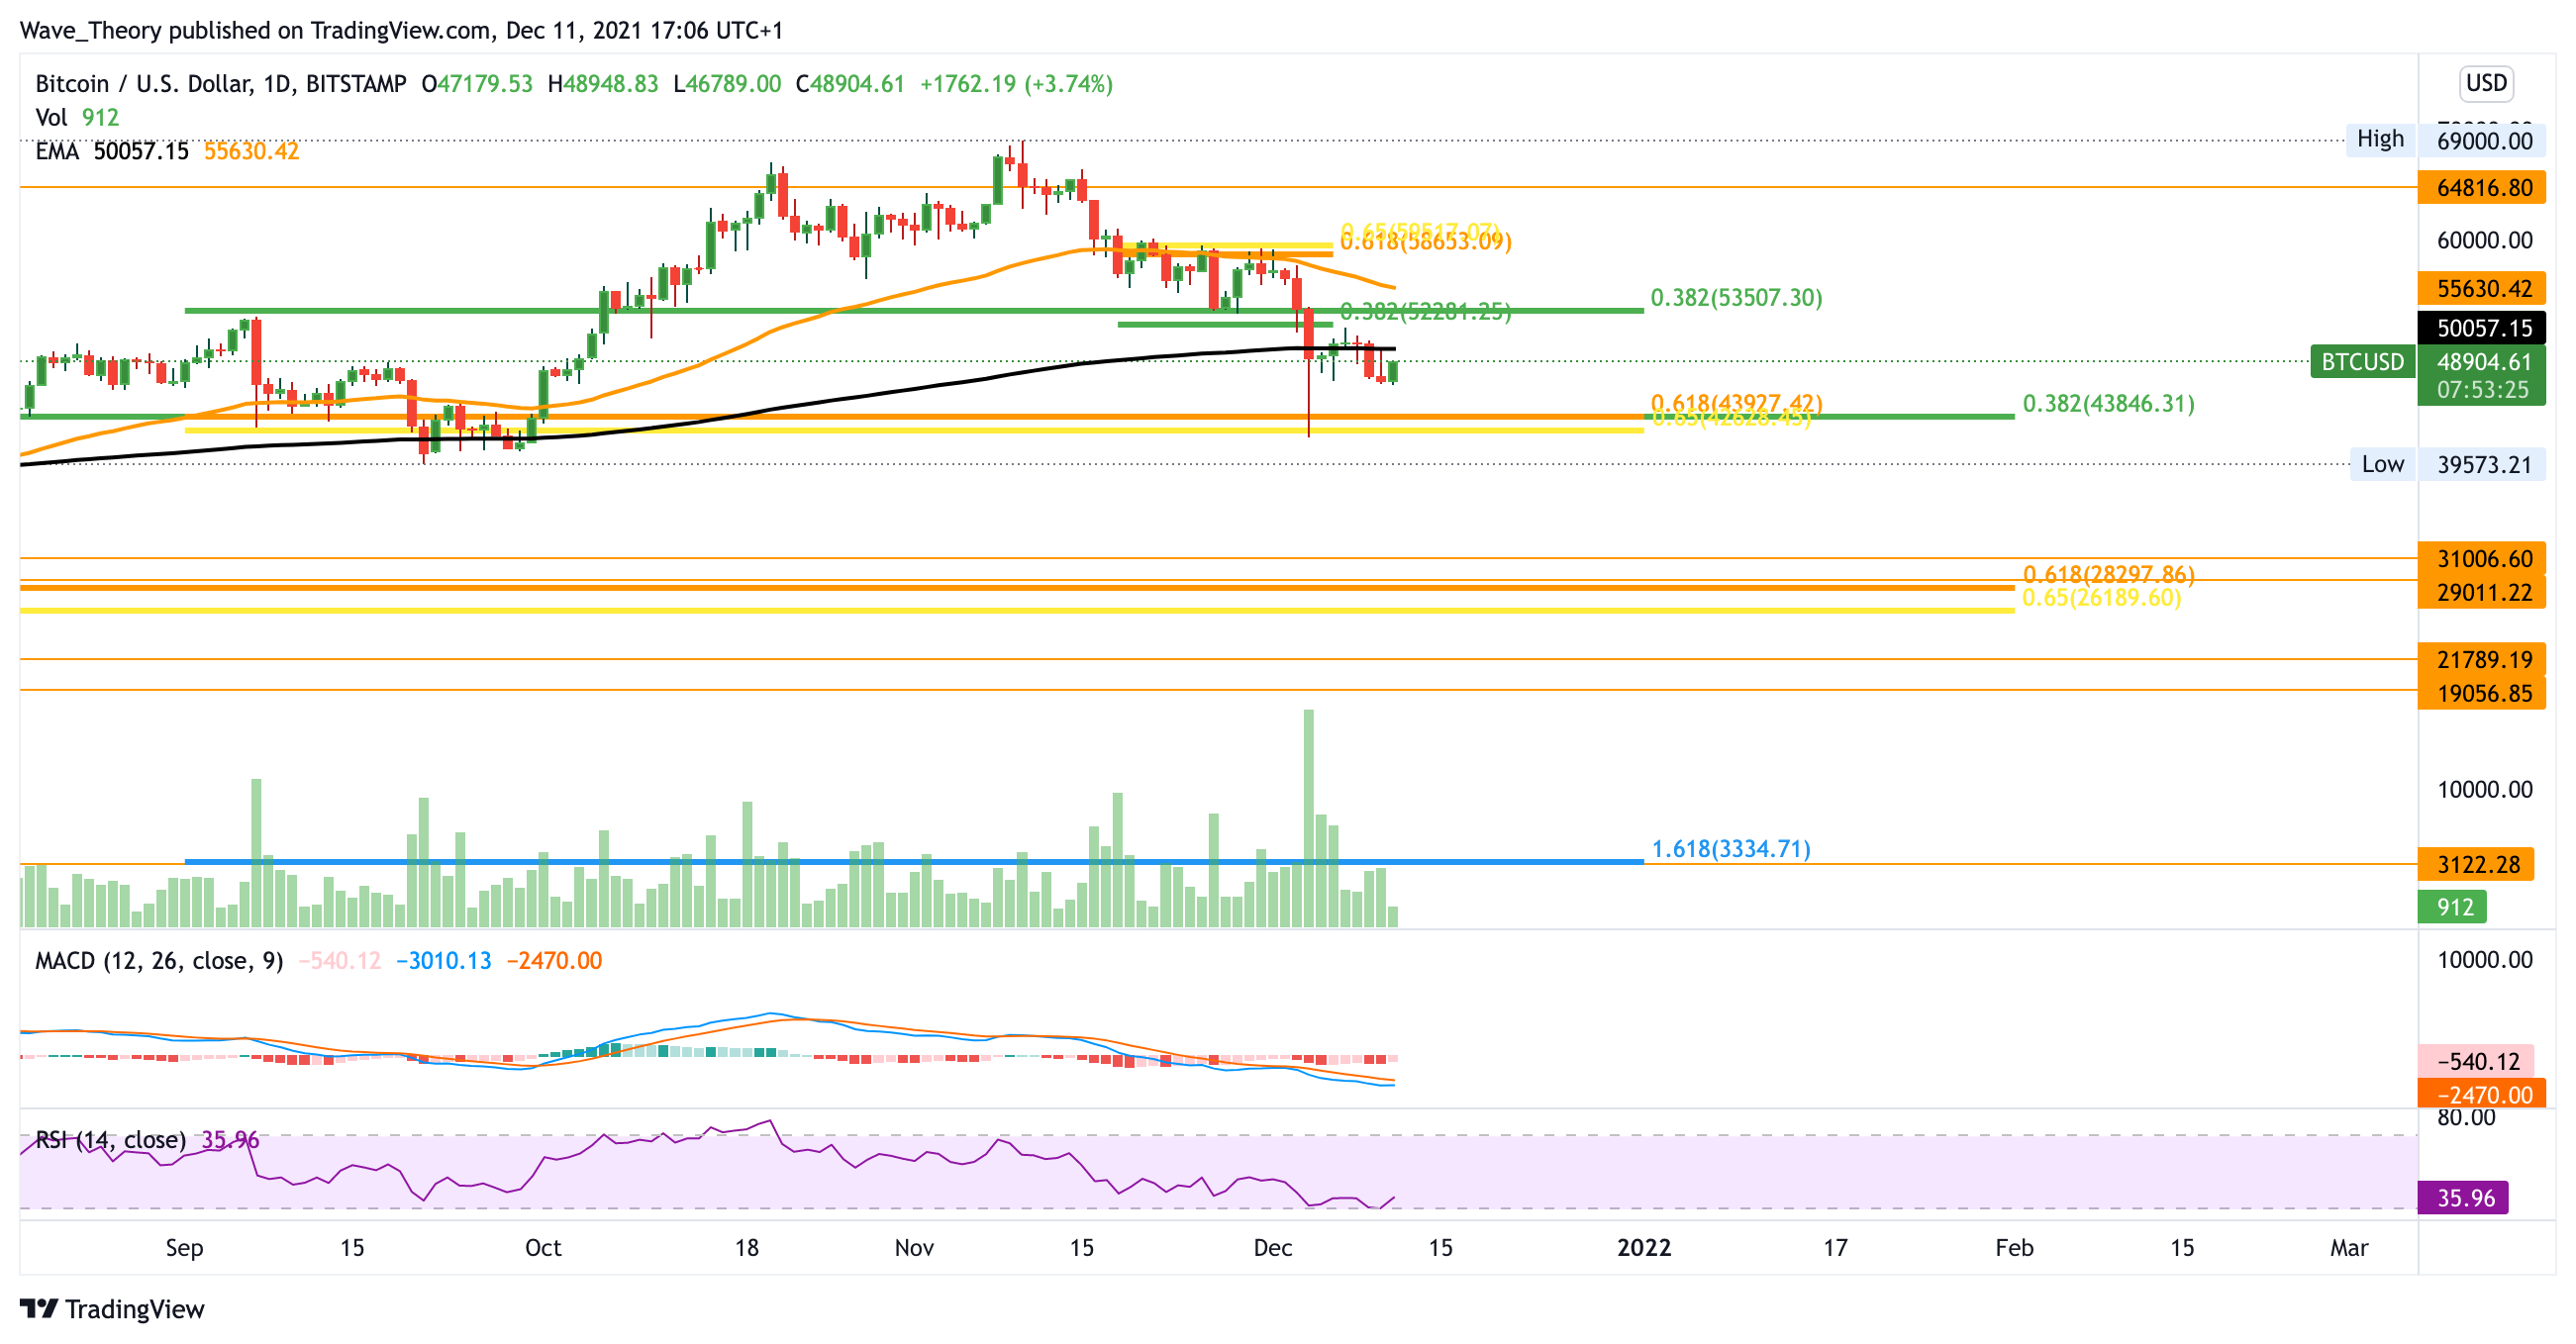Click the blue 1.618(3334.71) Fibonacci label
Screen dimensions: 2576x1344
pyautogui.click(x=1730, y=849)
